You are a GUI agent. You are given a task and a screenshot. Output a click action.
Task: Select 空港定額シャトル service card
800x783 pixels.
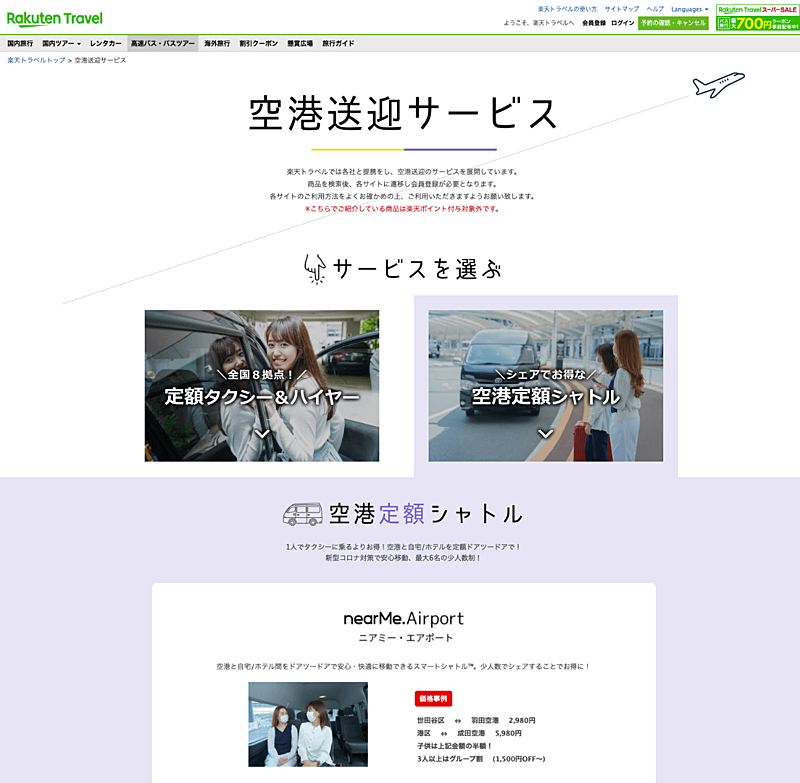point(546,386)
